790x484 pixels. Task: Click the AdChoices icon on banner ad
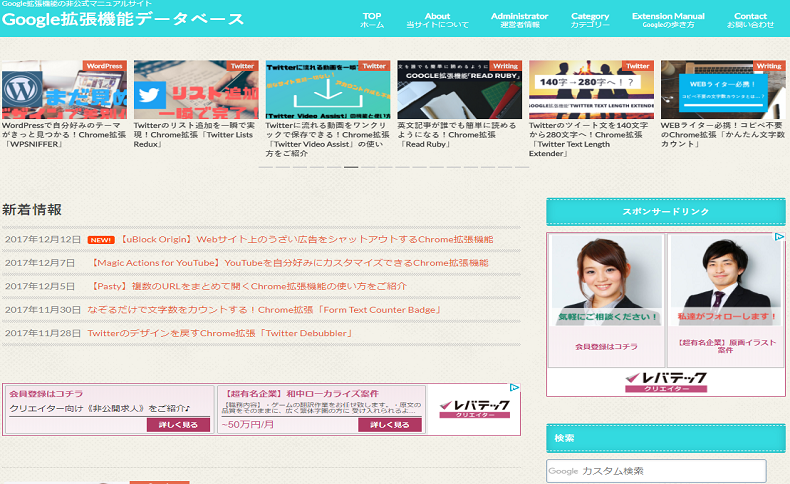(514, 387)
